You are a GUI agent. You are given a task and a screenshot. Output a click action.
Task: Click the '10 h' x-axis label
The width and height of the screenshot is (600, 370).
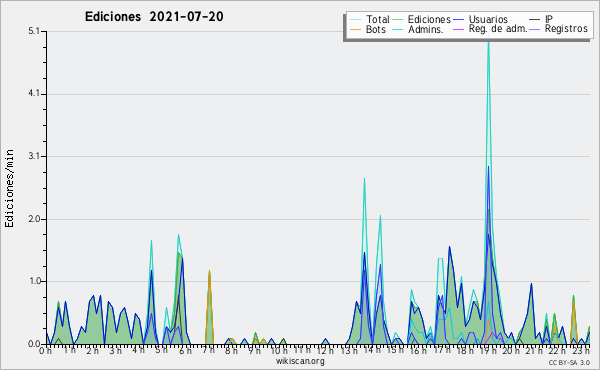point(278,350)
